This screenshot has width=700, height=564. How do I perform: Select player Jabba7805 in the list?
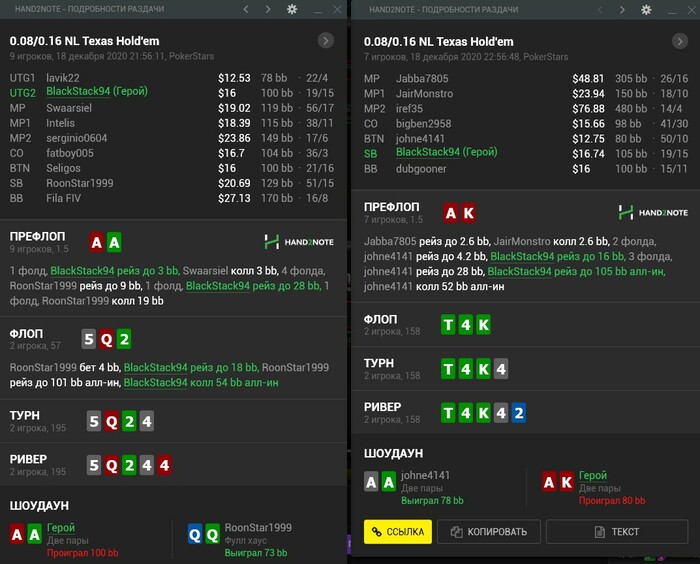tap(422, 79)
